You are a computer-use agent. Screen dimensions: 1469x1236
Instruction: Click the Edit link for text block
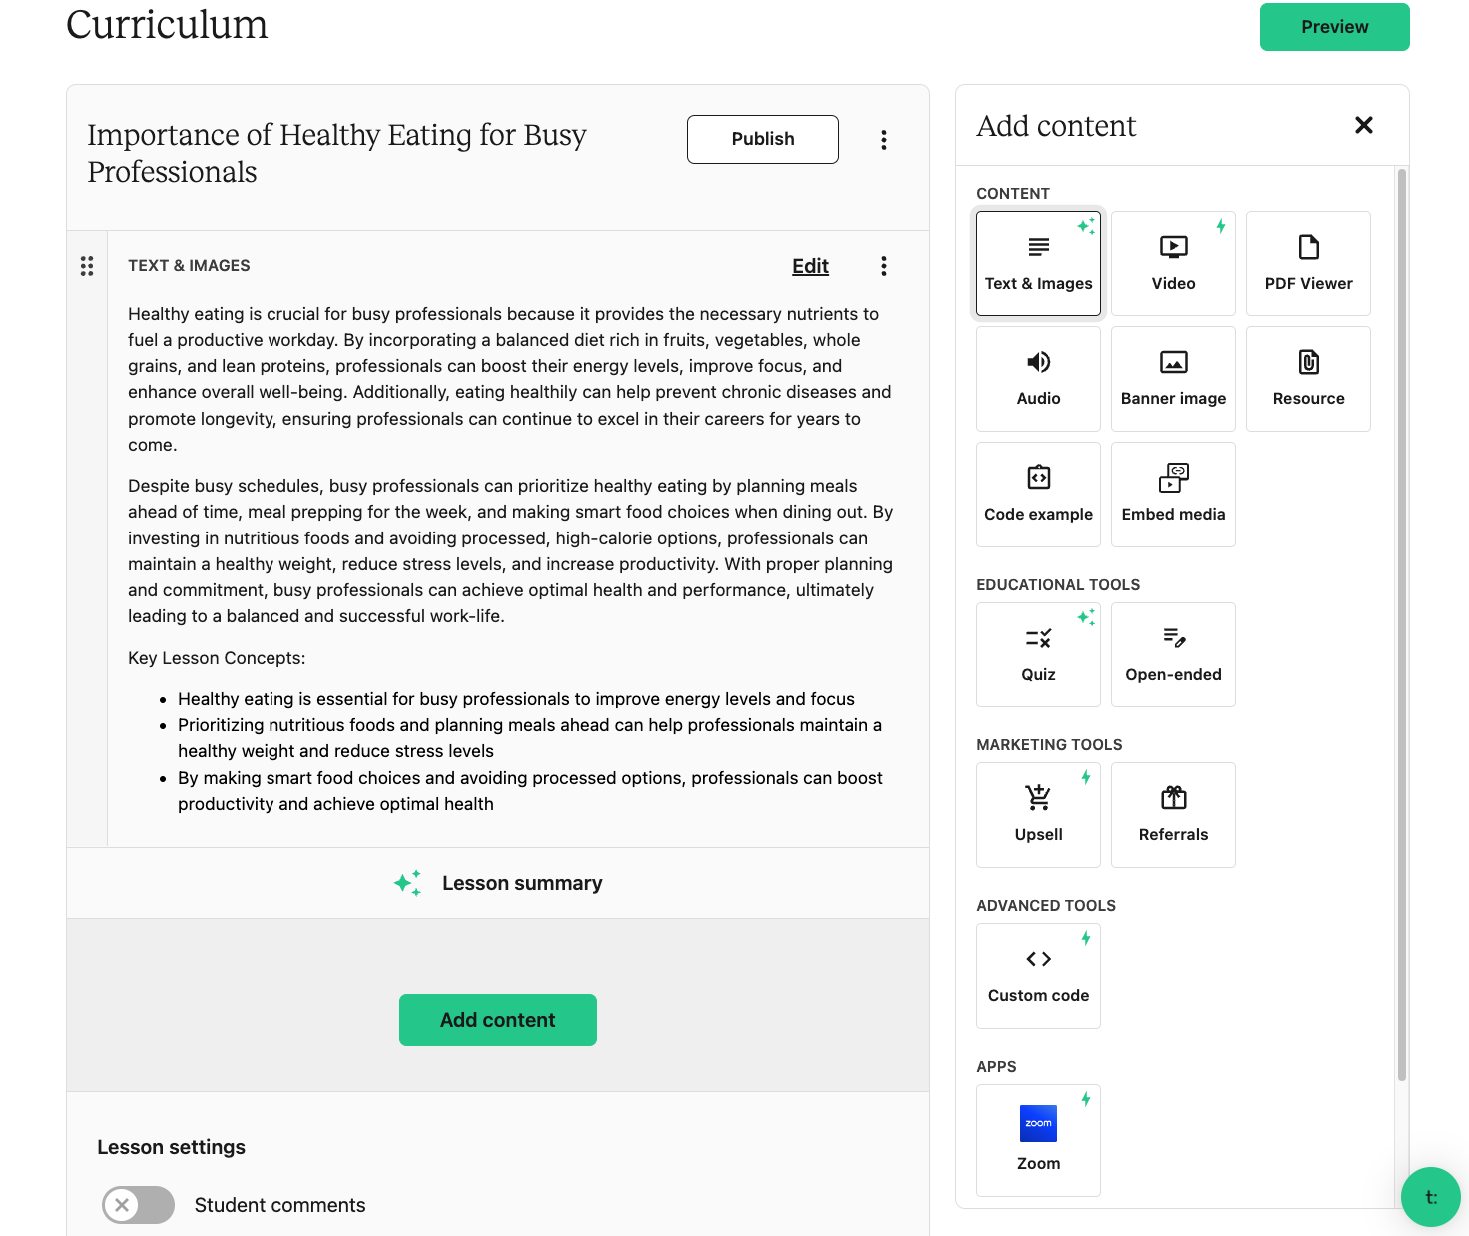pos(810,266)
